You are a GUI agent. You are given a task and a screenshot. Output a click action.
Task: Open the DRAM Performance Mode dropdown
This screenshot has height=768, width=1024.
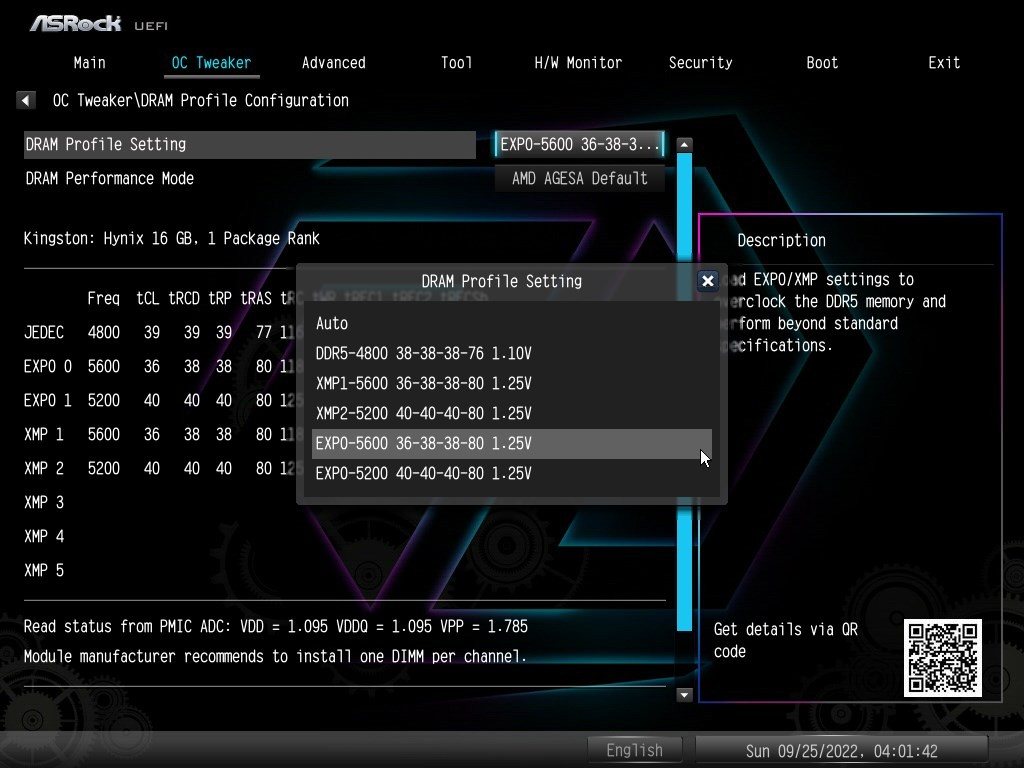[x=579, y=178]
